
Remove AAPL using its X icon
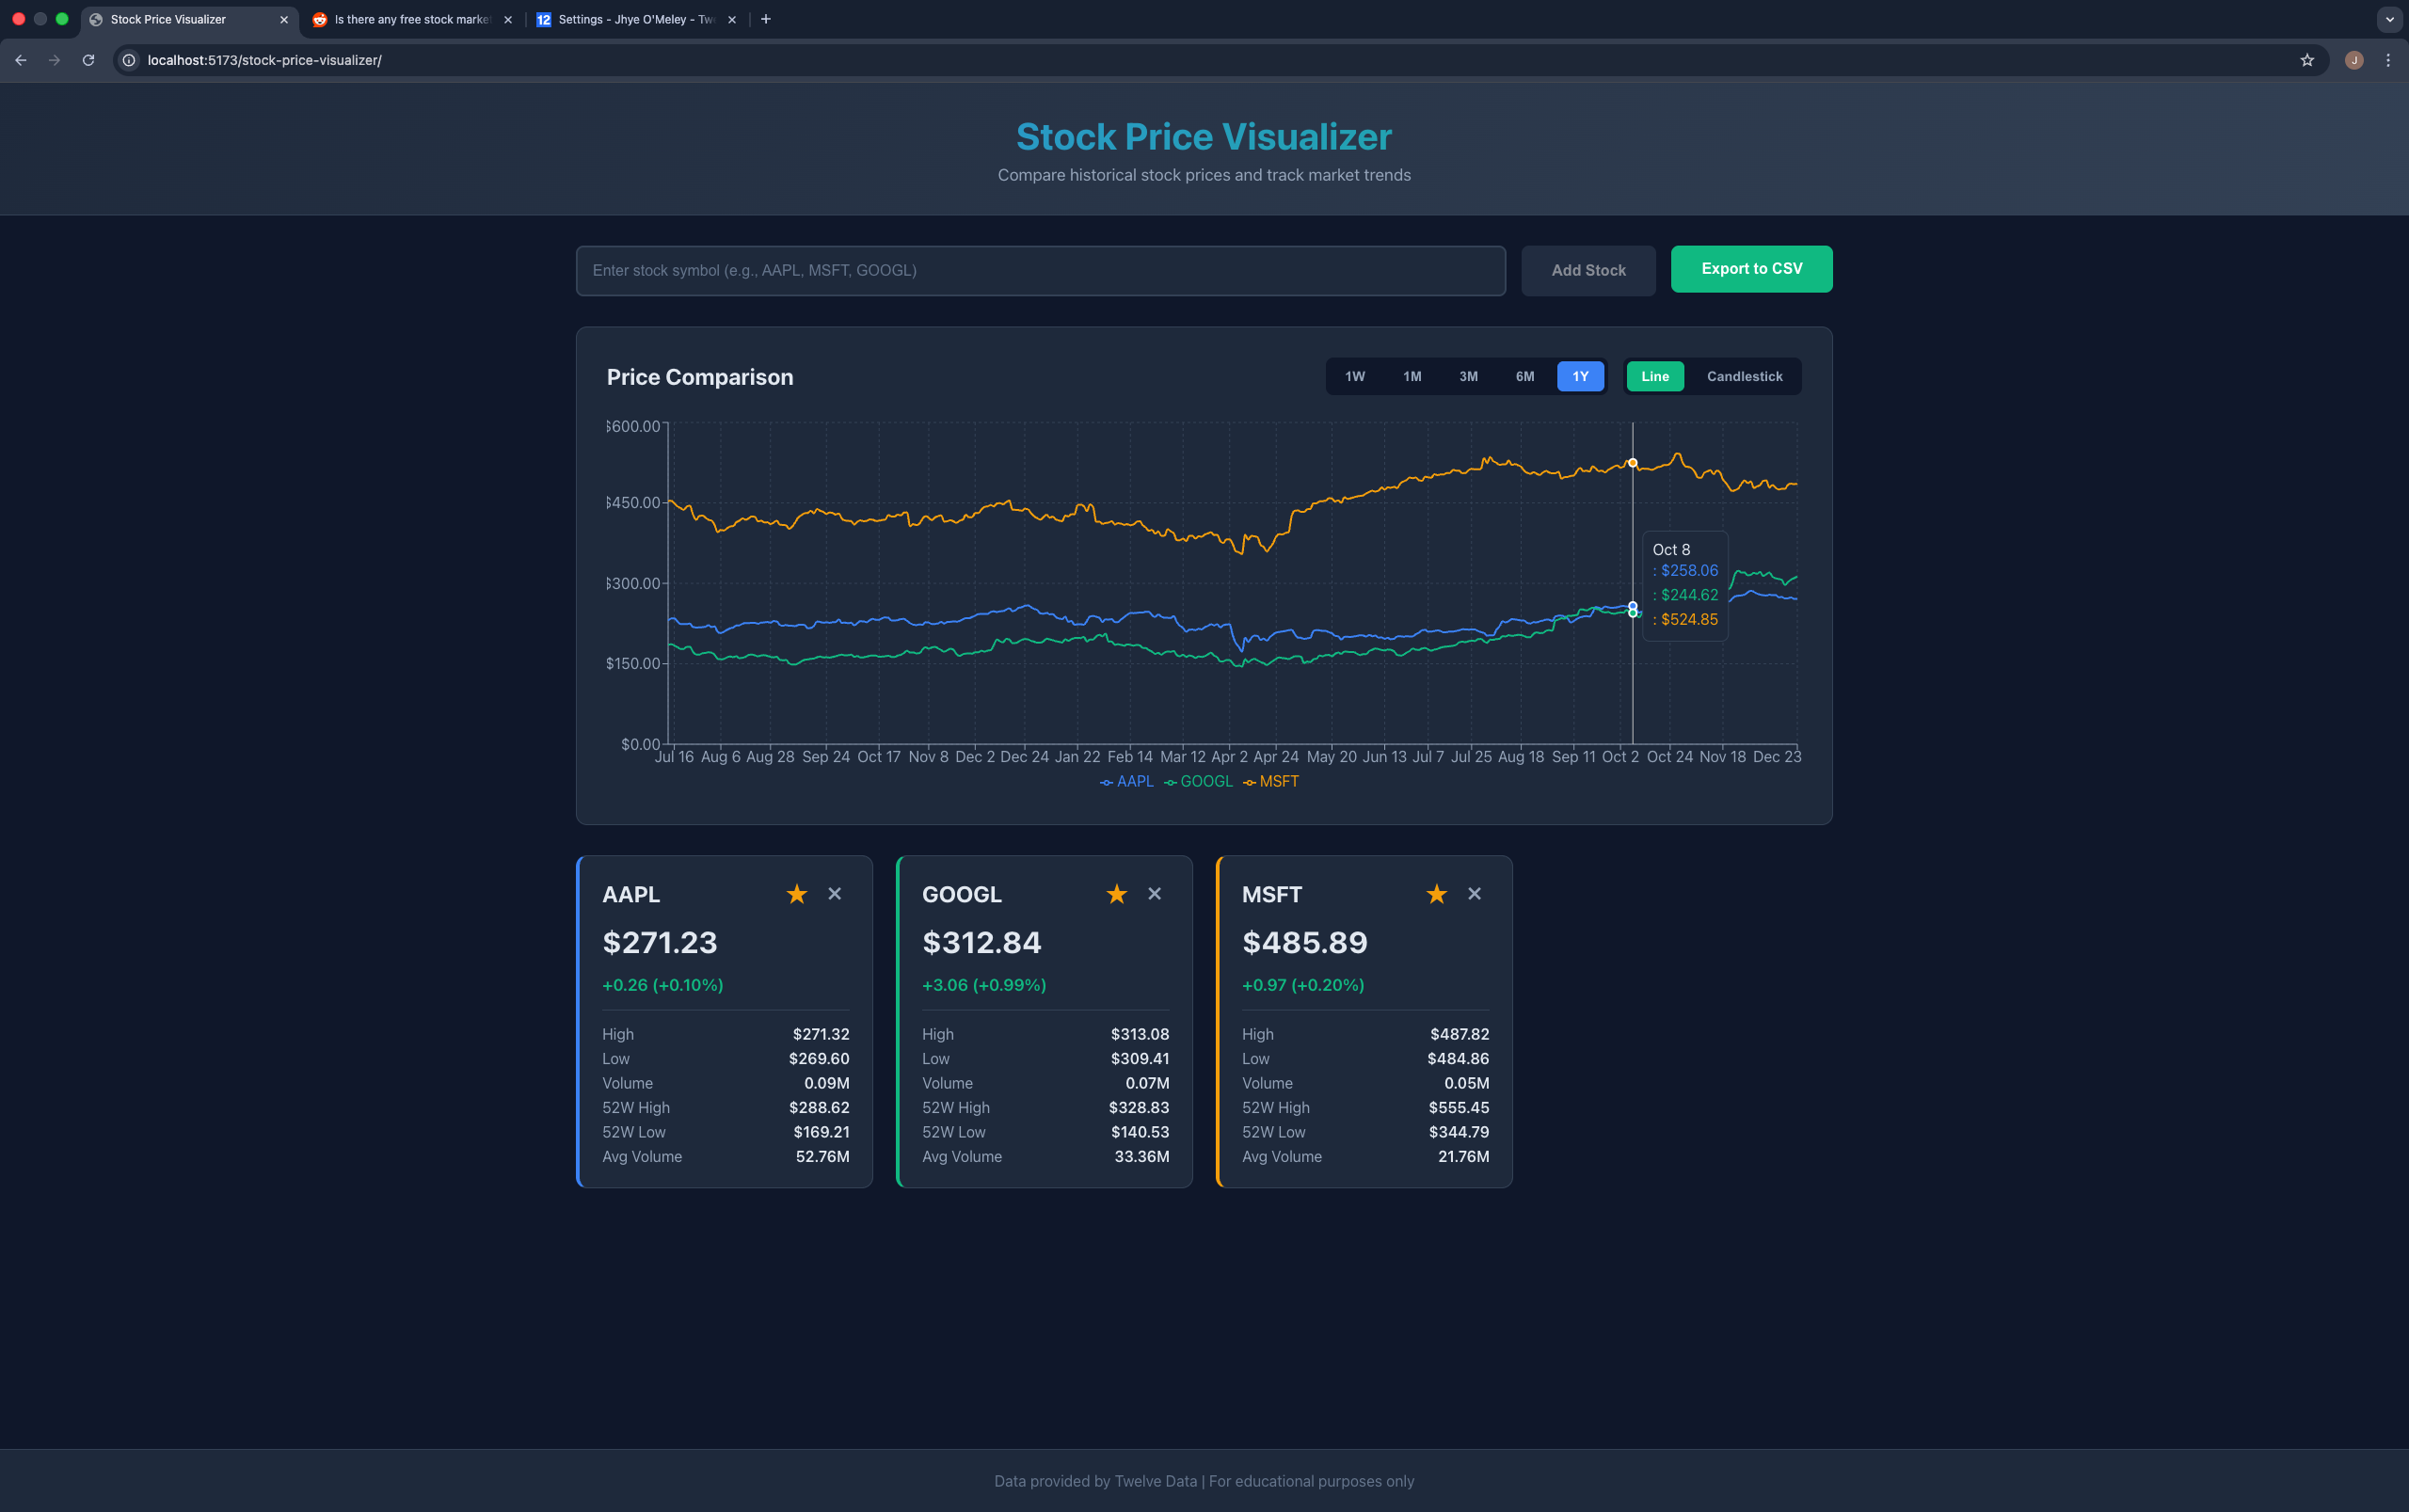click(x=835, y=893)
